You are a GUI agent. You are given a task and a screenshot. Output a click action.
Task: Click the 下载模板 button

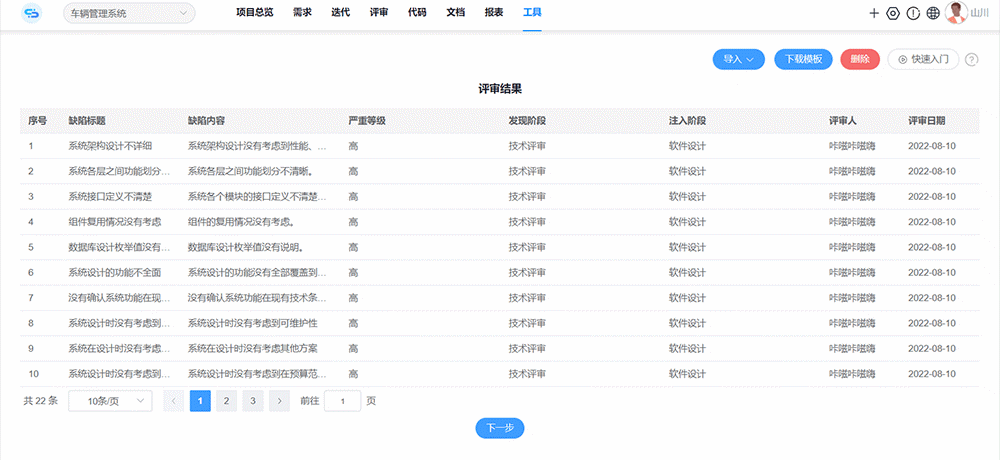pos(803,59)
